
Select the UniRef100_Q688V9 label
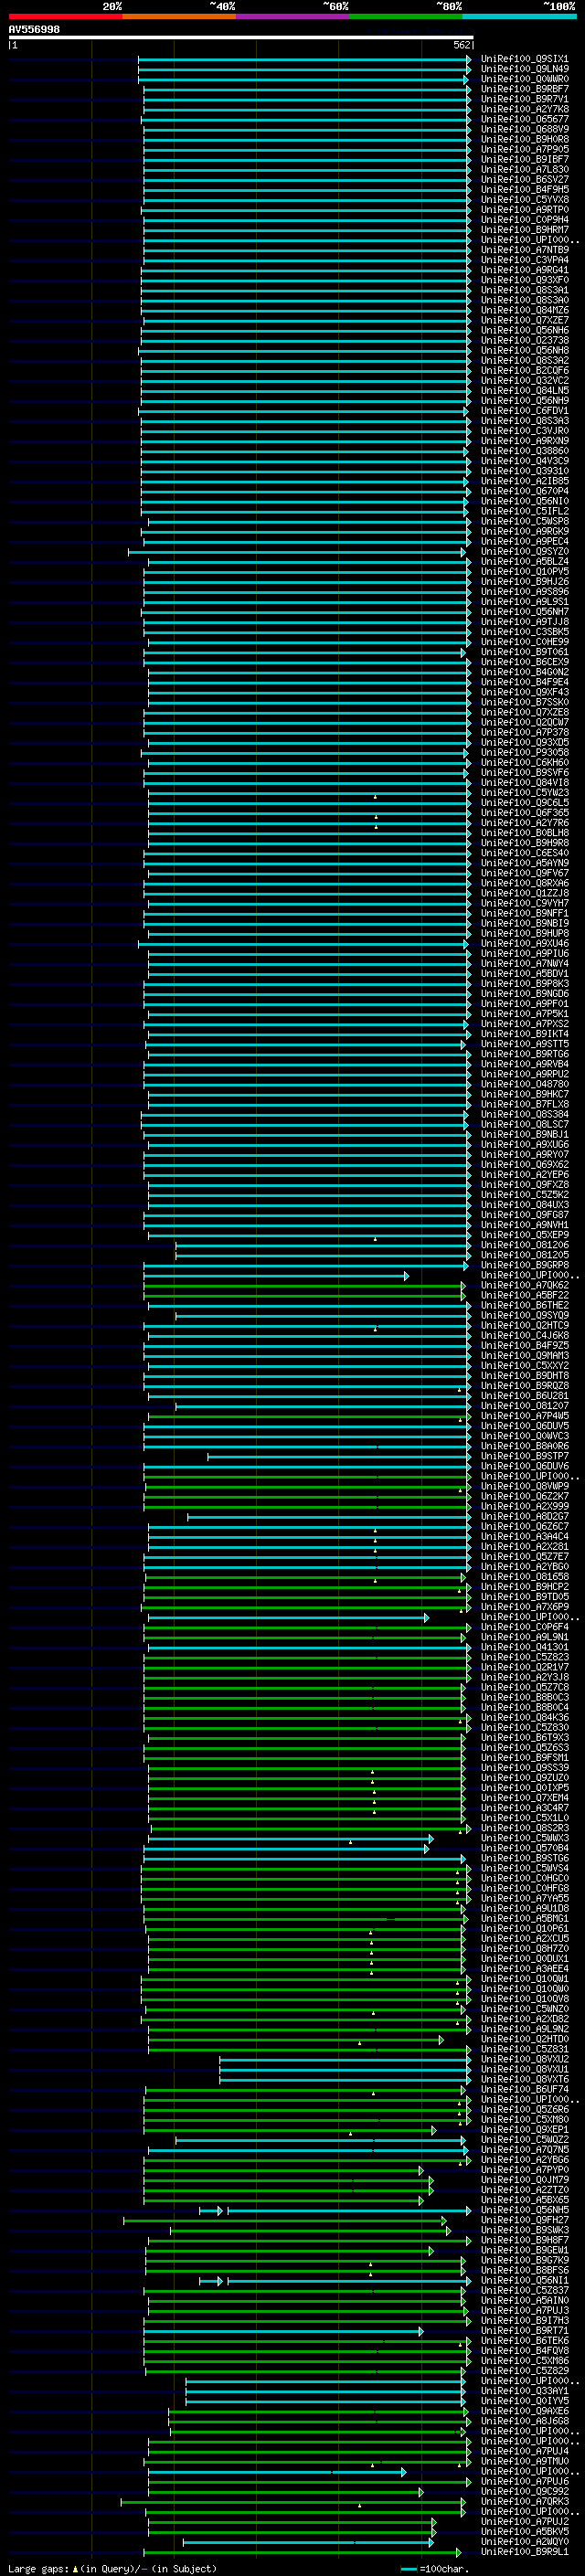coord(524,129)
